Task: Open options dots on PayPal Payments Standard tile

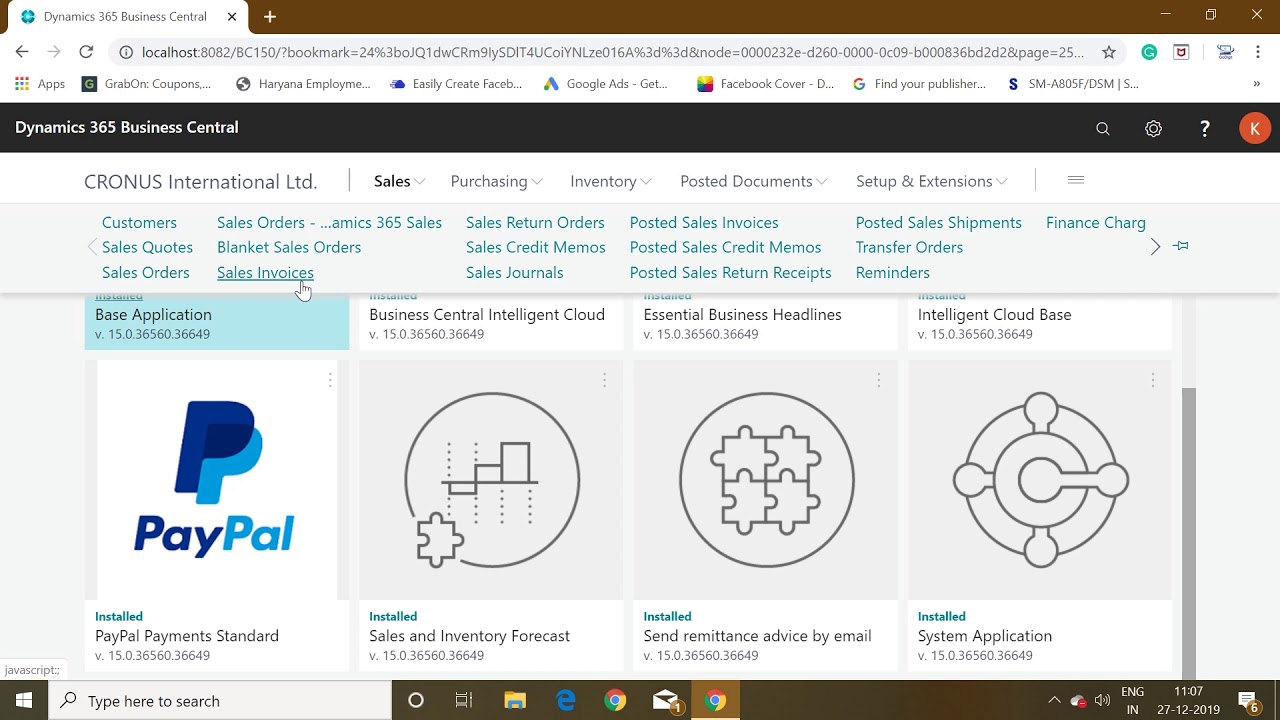Action: click(330, 380)
